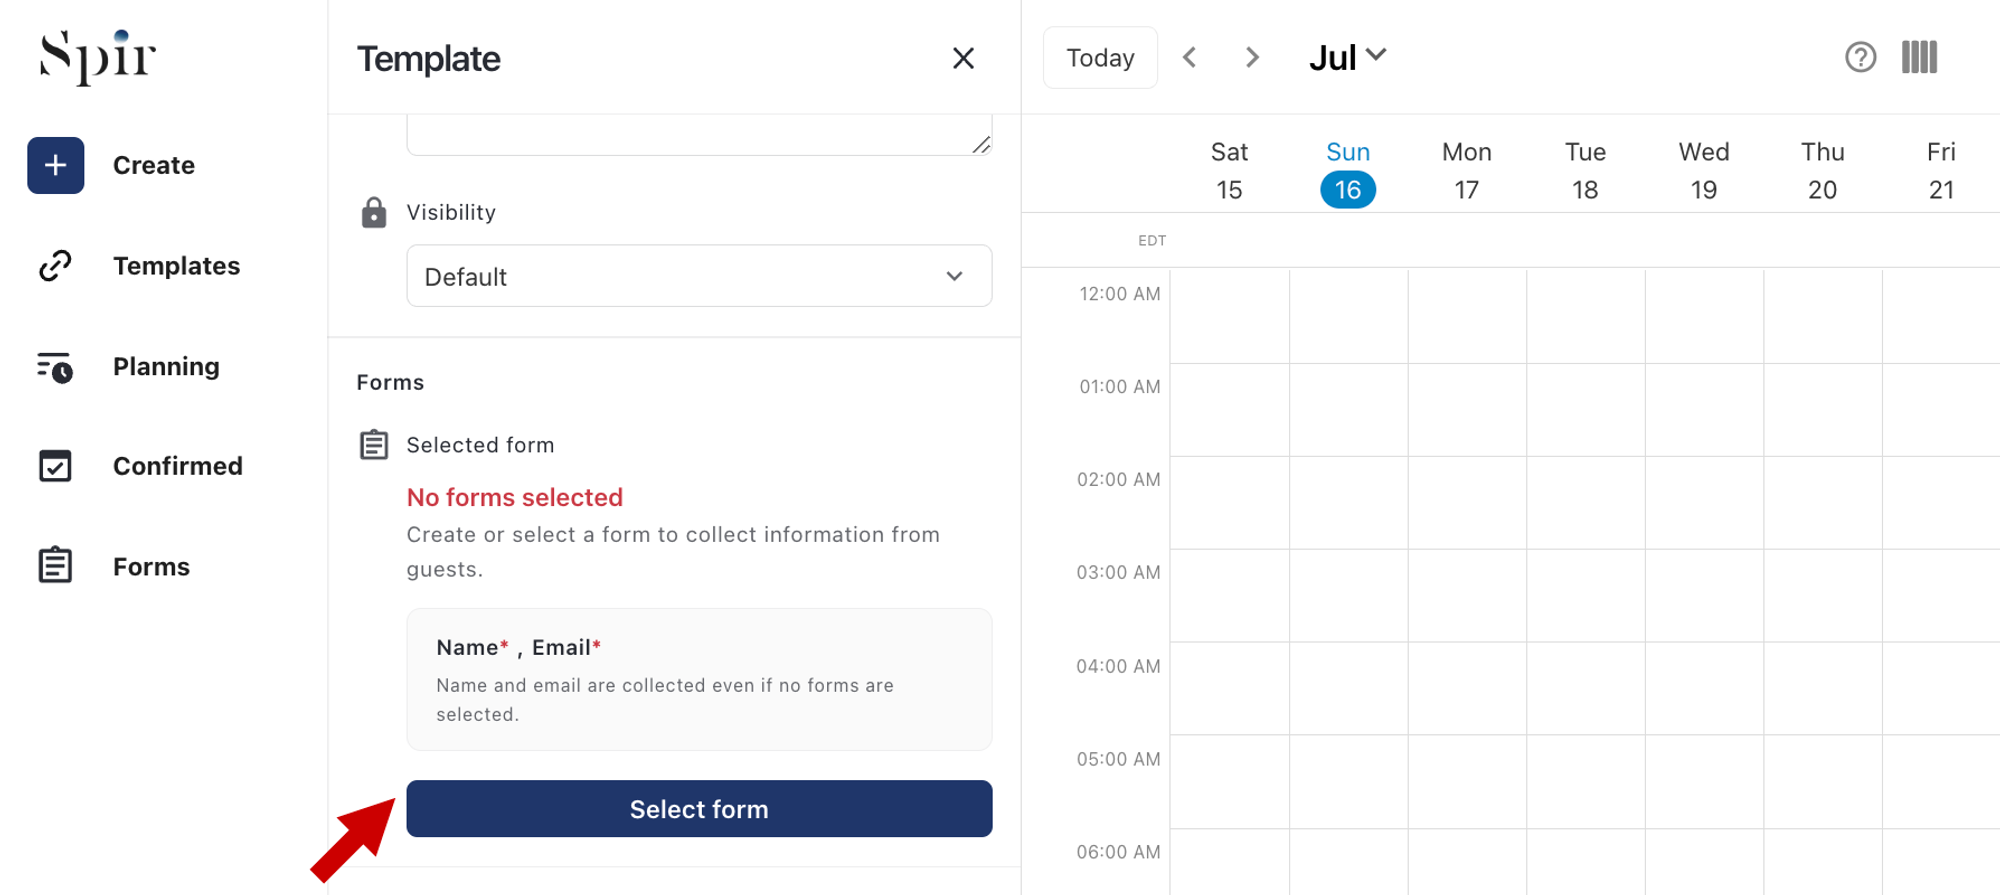Open the Jul month dropdown
2000x895 pixels.
1348,57
